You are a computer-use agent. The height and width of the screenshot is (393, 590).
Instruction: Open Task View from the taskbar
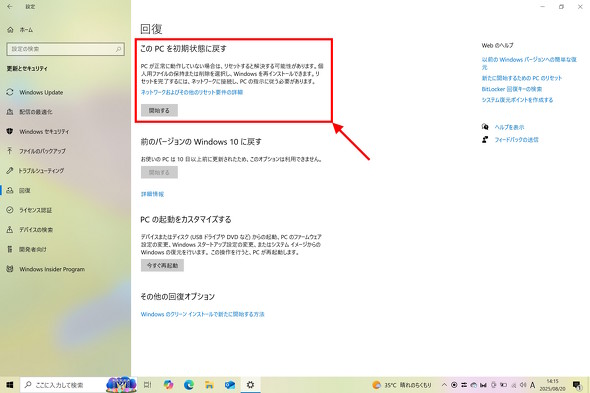(x=148, y=385)
